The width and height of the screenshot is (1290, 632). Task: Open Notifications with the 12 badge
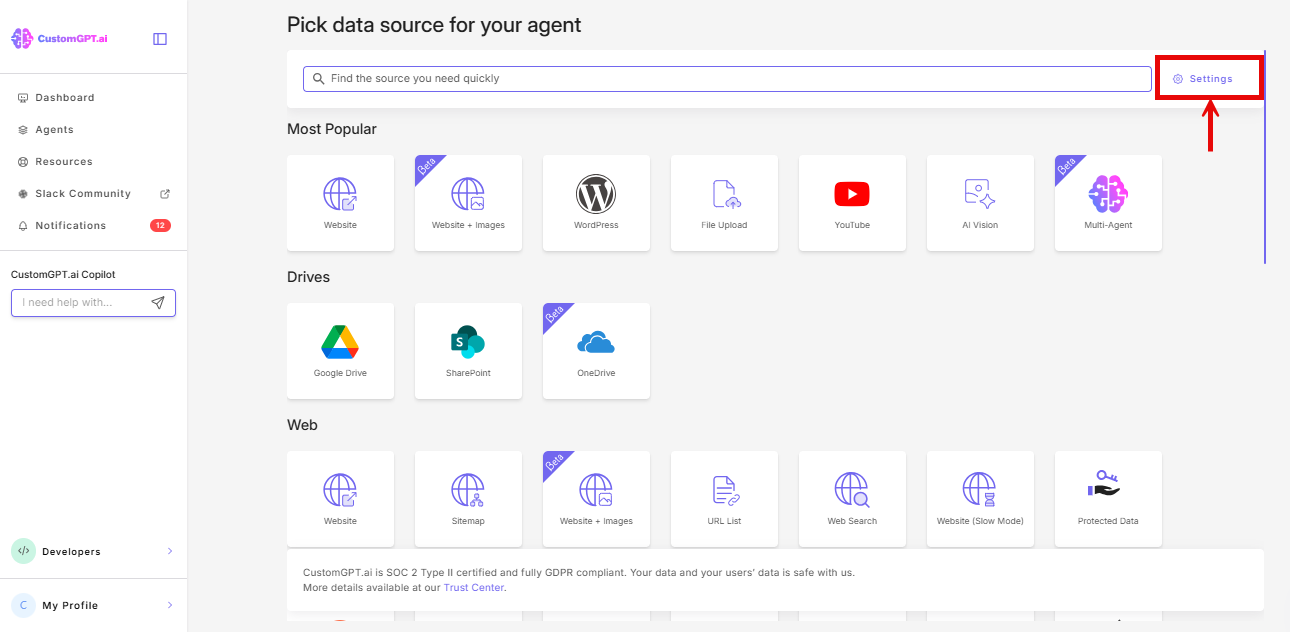pos(68,225)
